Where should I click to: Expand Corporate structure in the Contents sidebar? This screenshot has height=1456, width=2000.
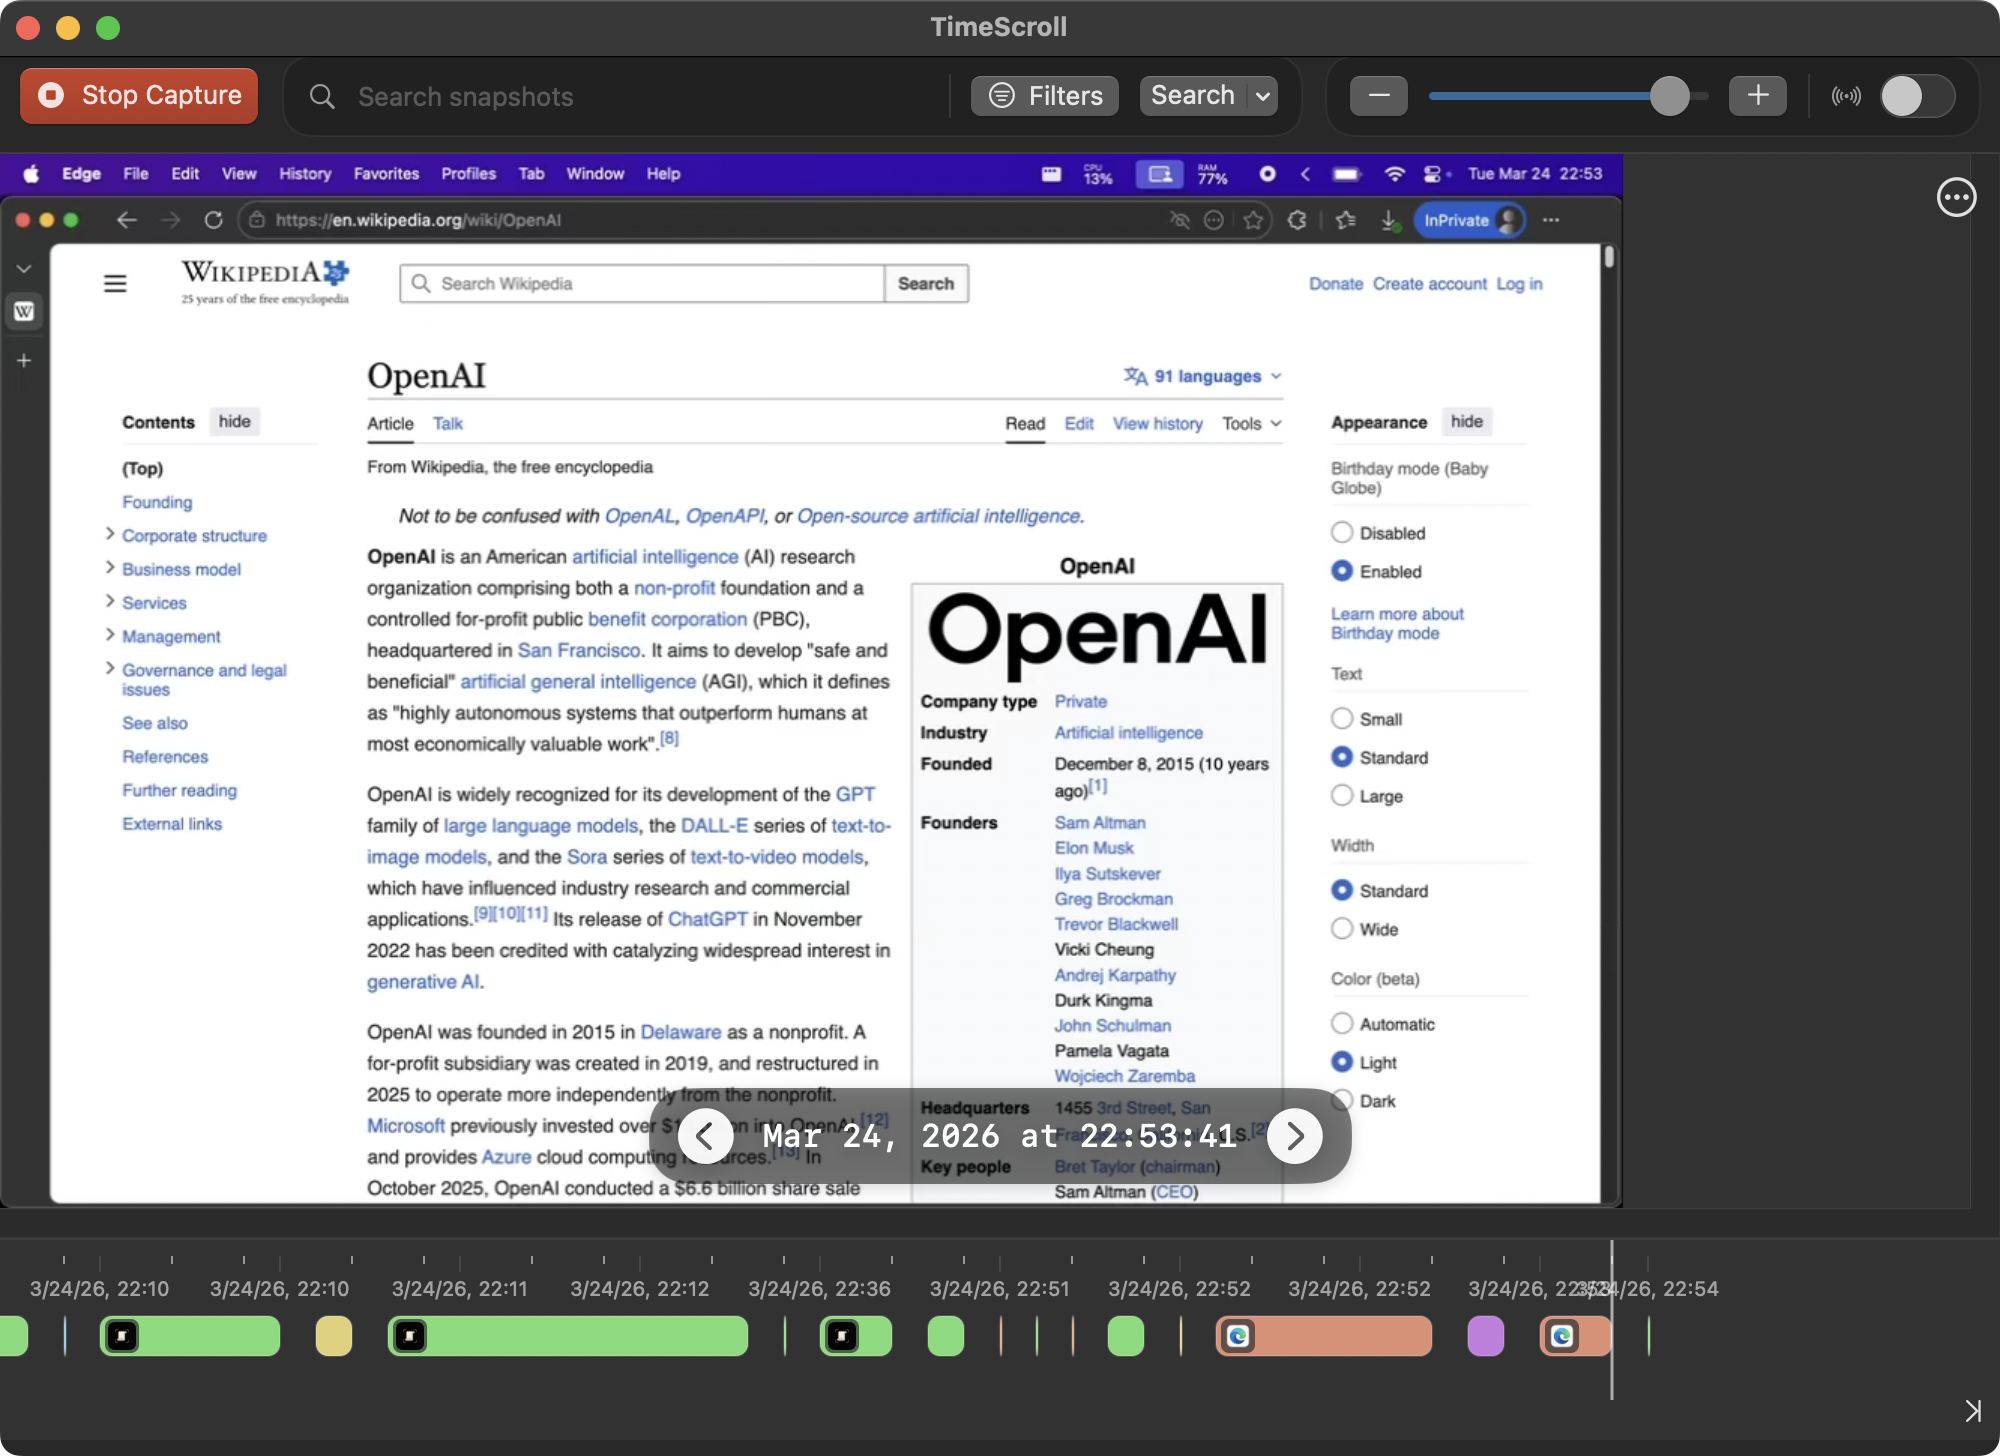point(110,535)
